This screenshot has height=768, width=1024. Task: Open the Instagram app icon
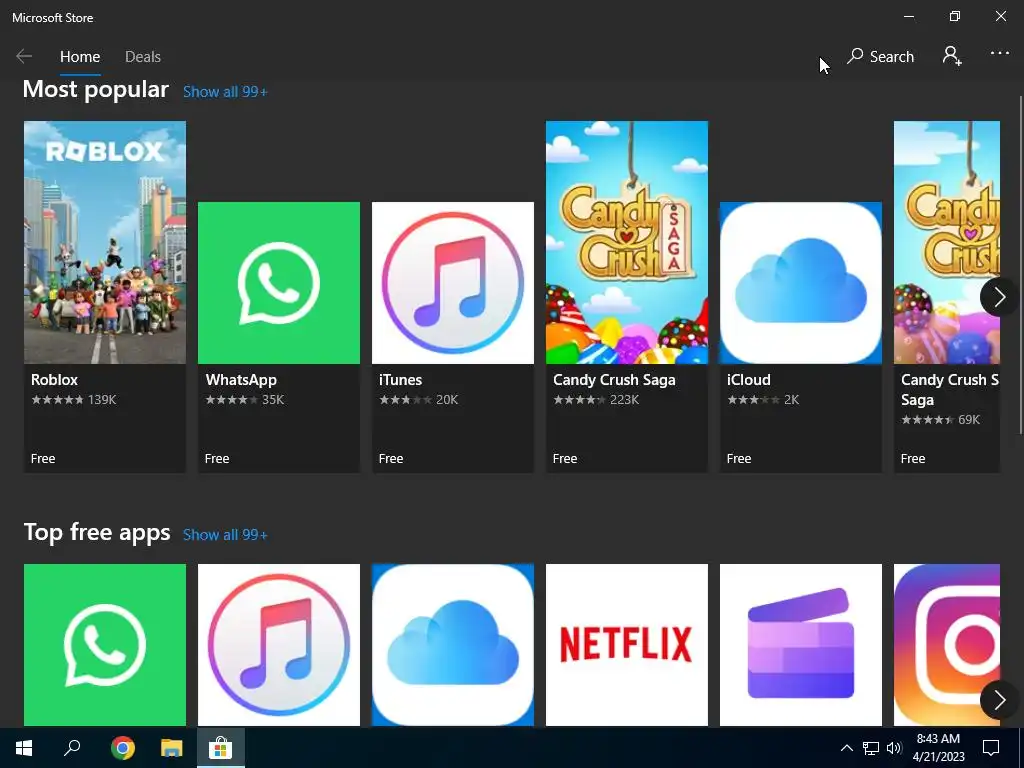pyautogui.click(x=947, y=645)
